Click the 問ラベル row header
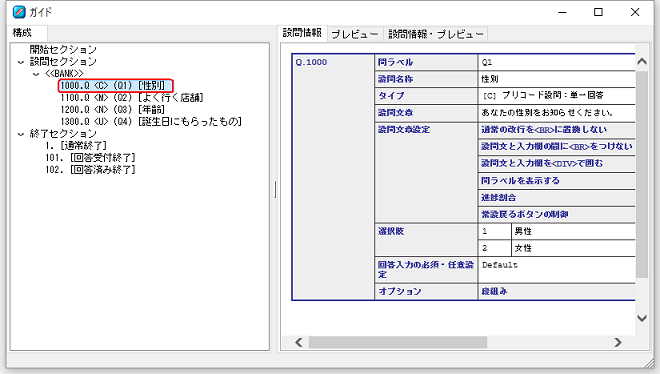The width and height of the screenshot is (660, 374). point(426,62)
